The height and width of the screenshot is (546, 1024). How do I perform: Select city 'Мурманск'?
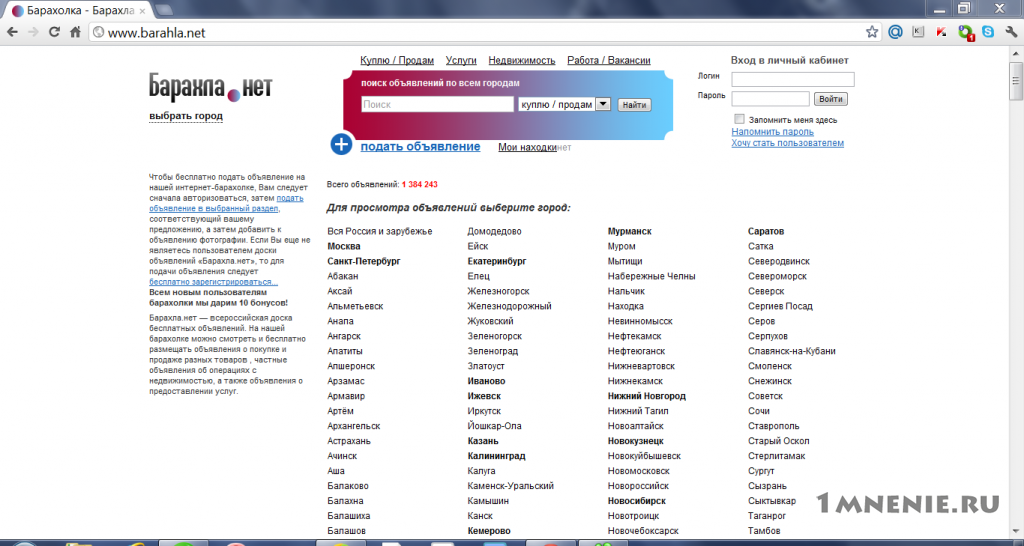tap(630, 231)
